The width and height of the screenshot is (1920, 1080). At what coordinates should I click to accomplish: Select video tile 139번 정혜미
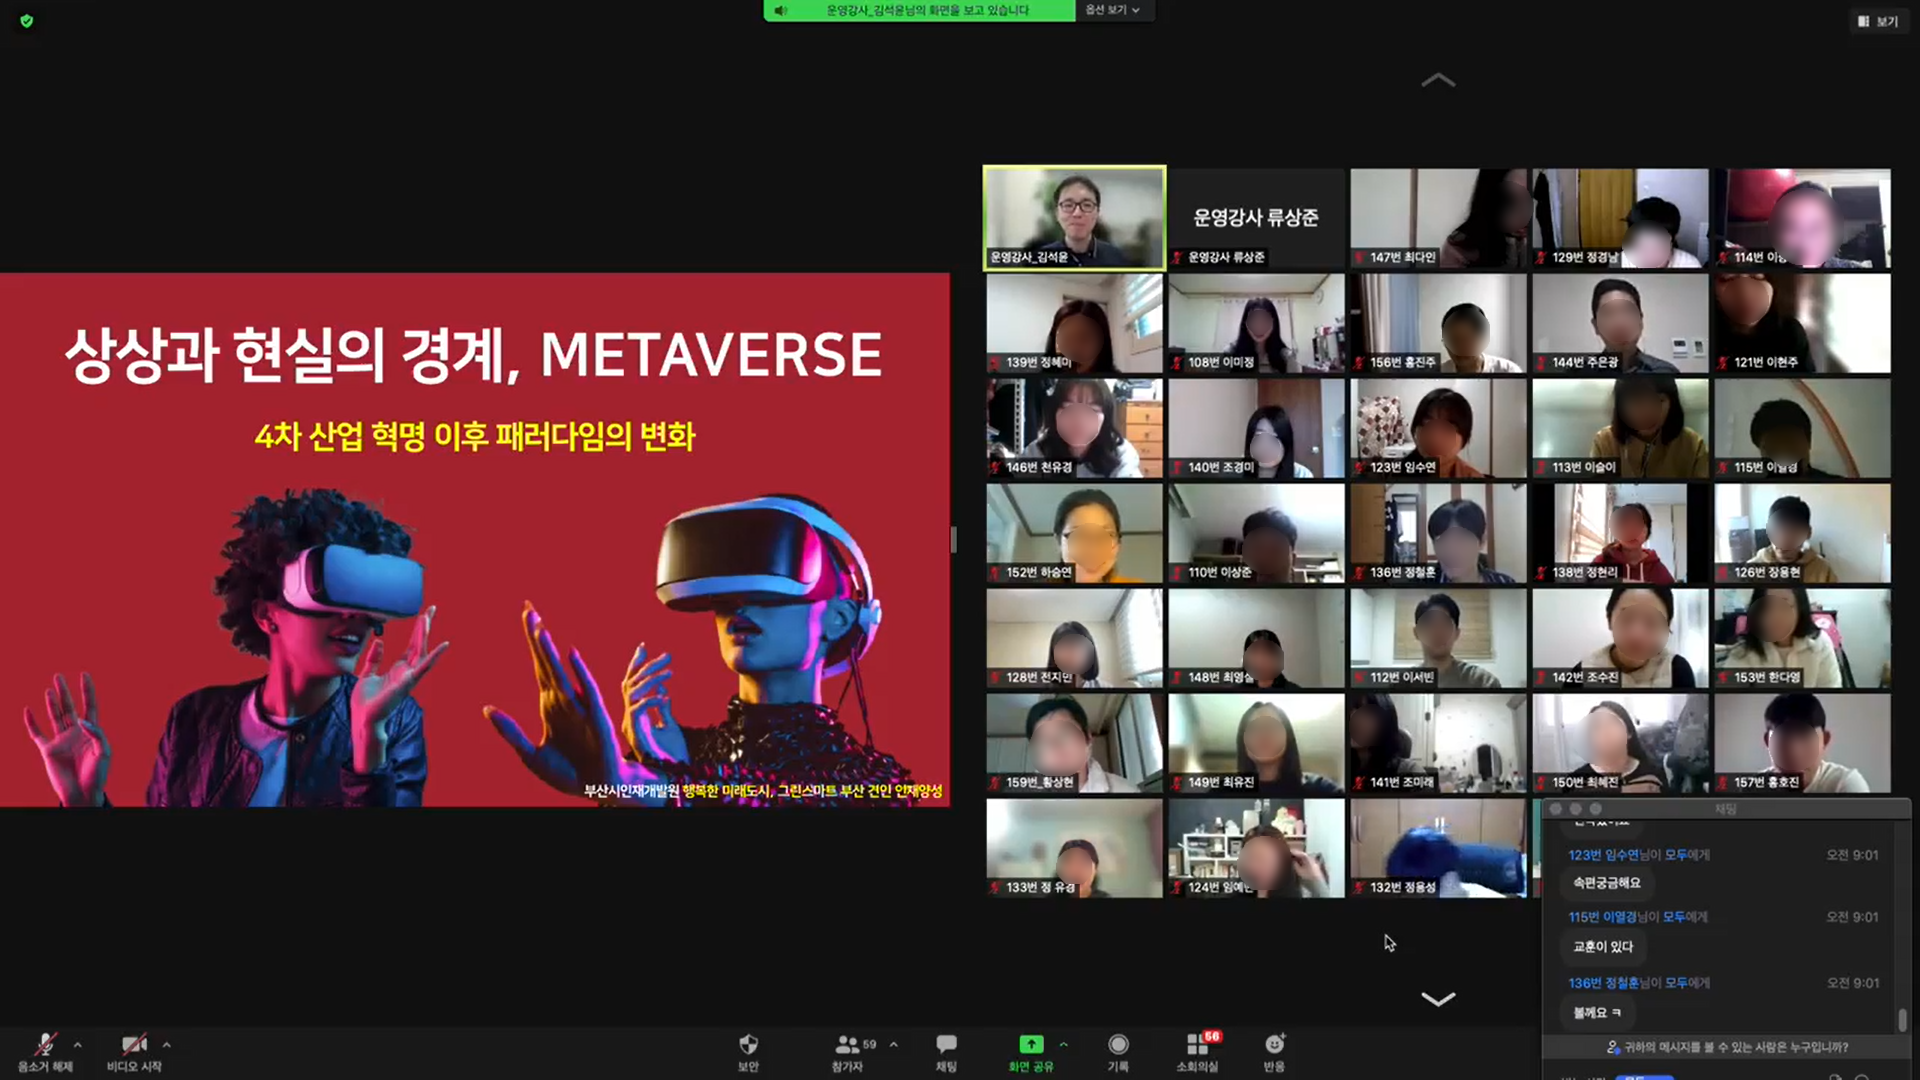click(1074, 323)
